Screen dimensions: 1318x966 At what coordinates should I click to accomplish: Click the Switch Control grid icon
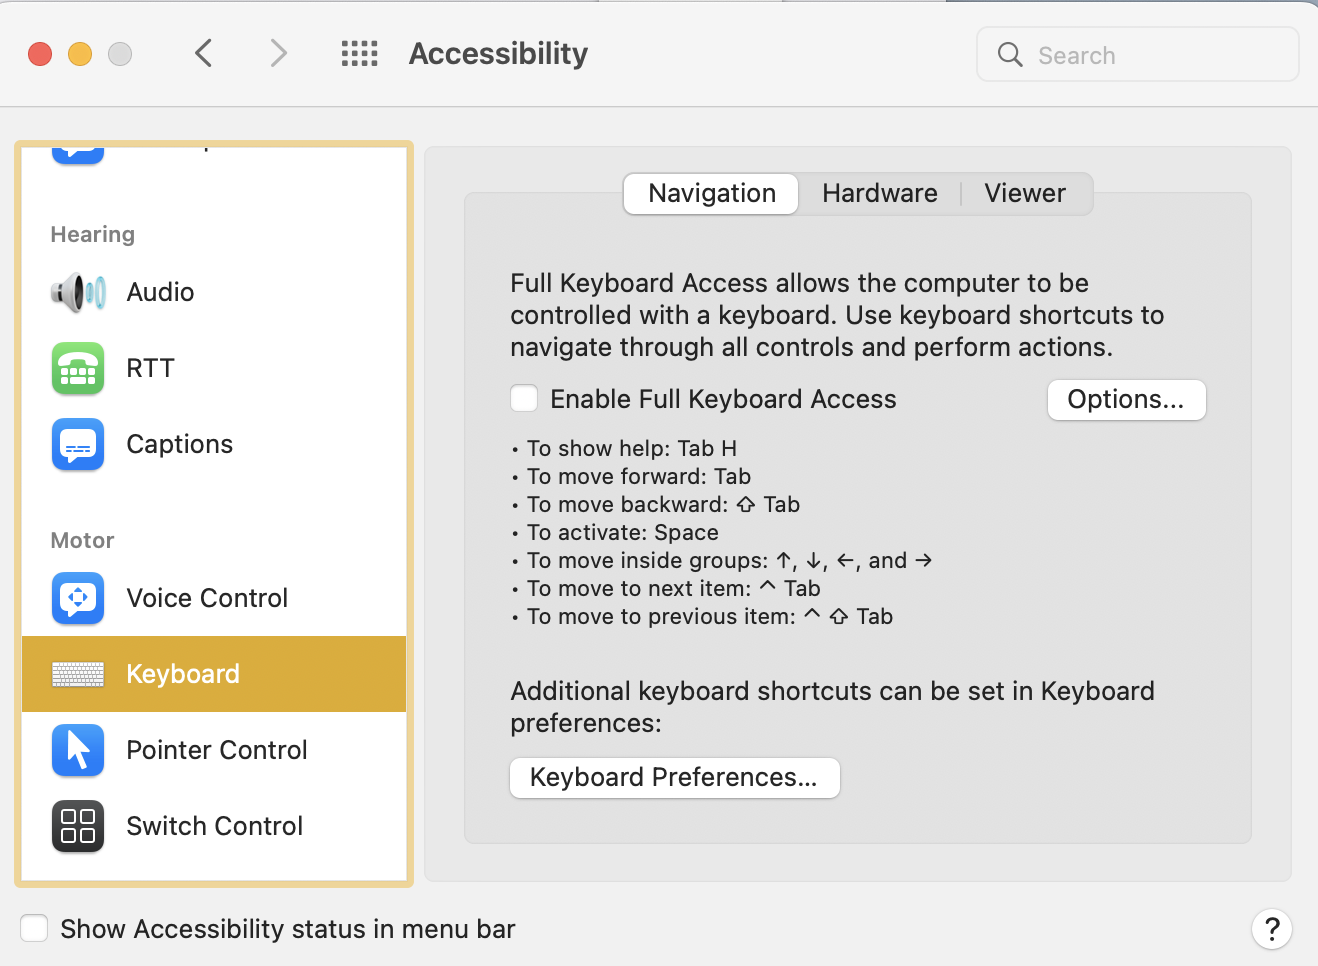78,826
